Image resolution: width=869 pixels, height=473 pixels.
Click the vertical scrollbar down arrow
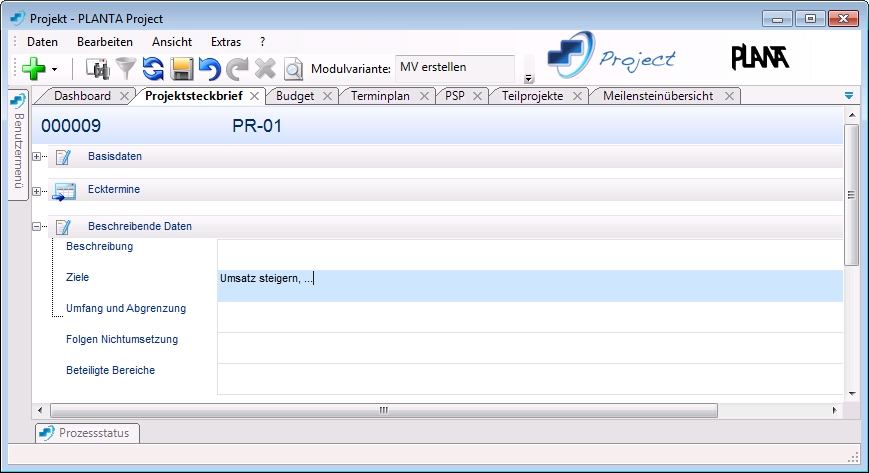tap(852, 394)
